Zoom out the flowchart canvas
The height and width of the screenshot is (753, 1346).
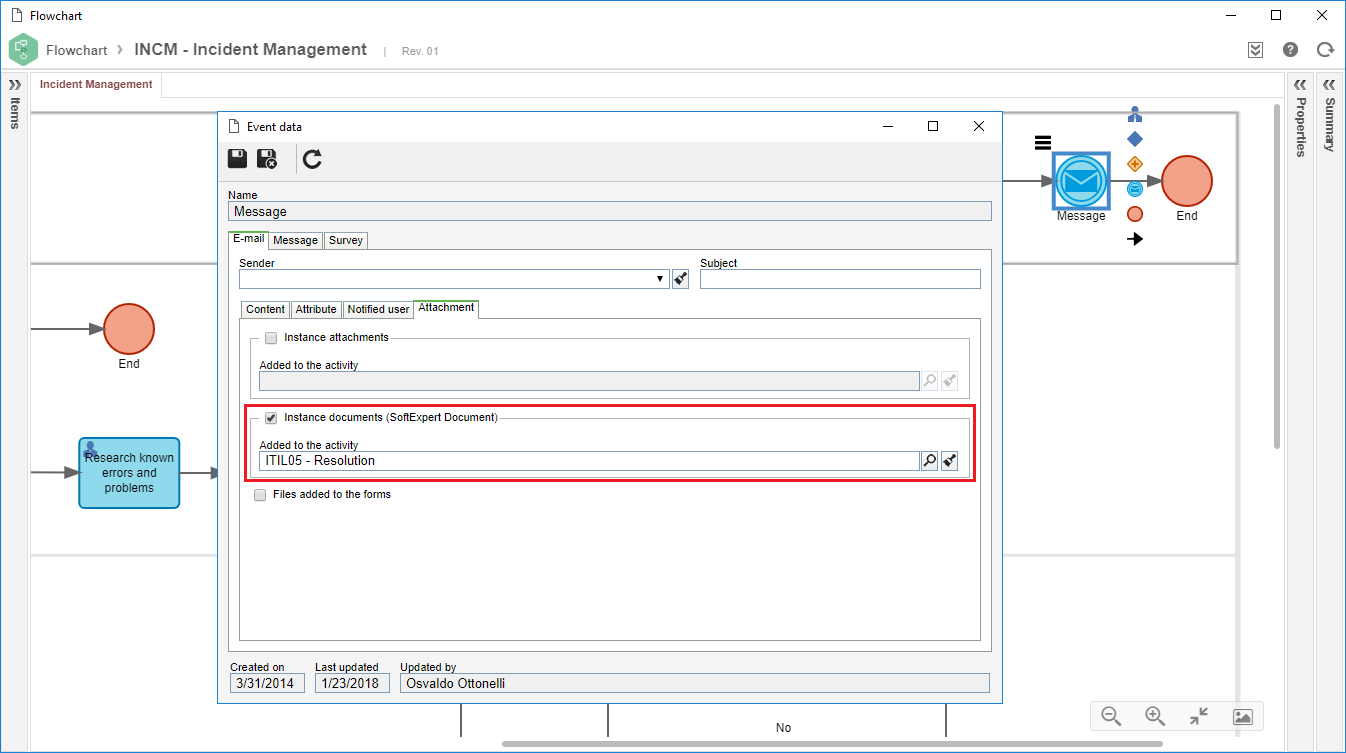[1111, 716]
